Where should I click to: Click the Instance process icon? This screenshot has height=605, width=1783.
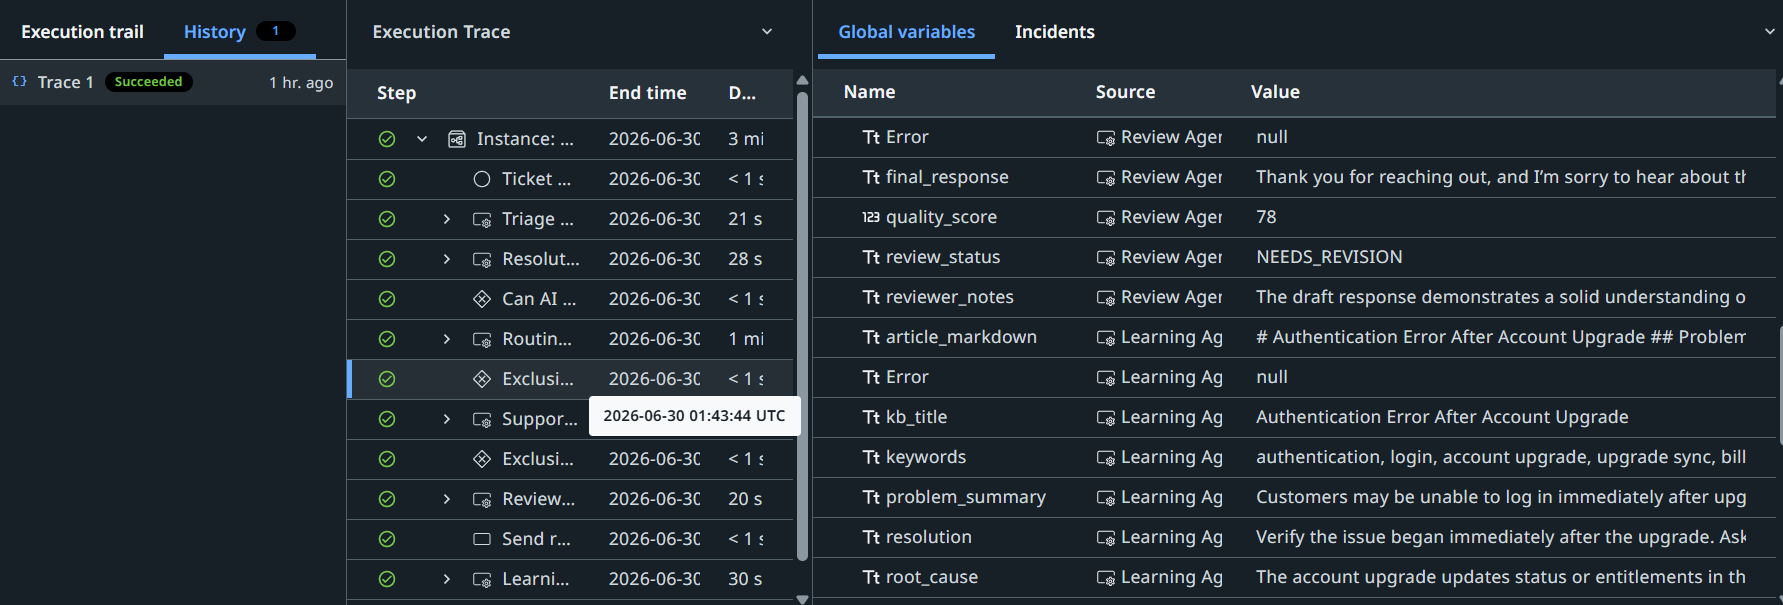pyautogui.click(x=457, y=139)
